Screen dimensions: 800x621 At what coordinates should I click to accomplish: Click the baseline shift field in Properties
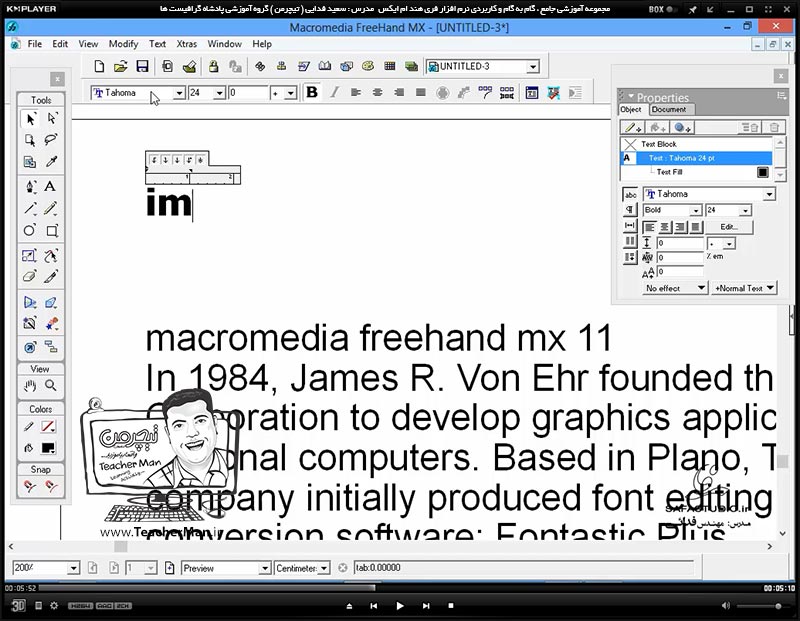coord(681,271)
